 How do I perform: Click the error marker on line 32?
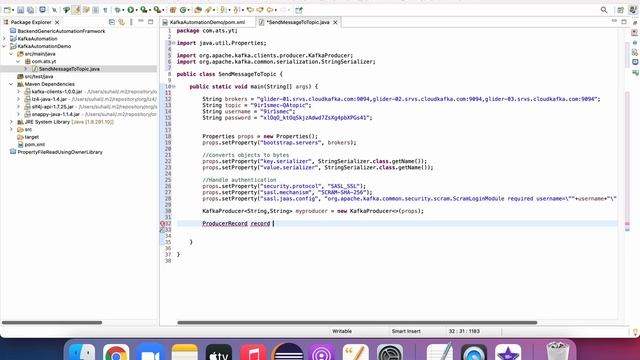162,224
